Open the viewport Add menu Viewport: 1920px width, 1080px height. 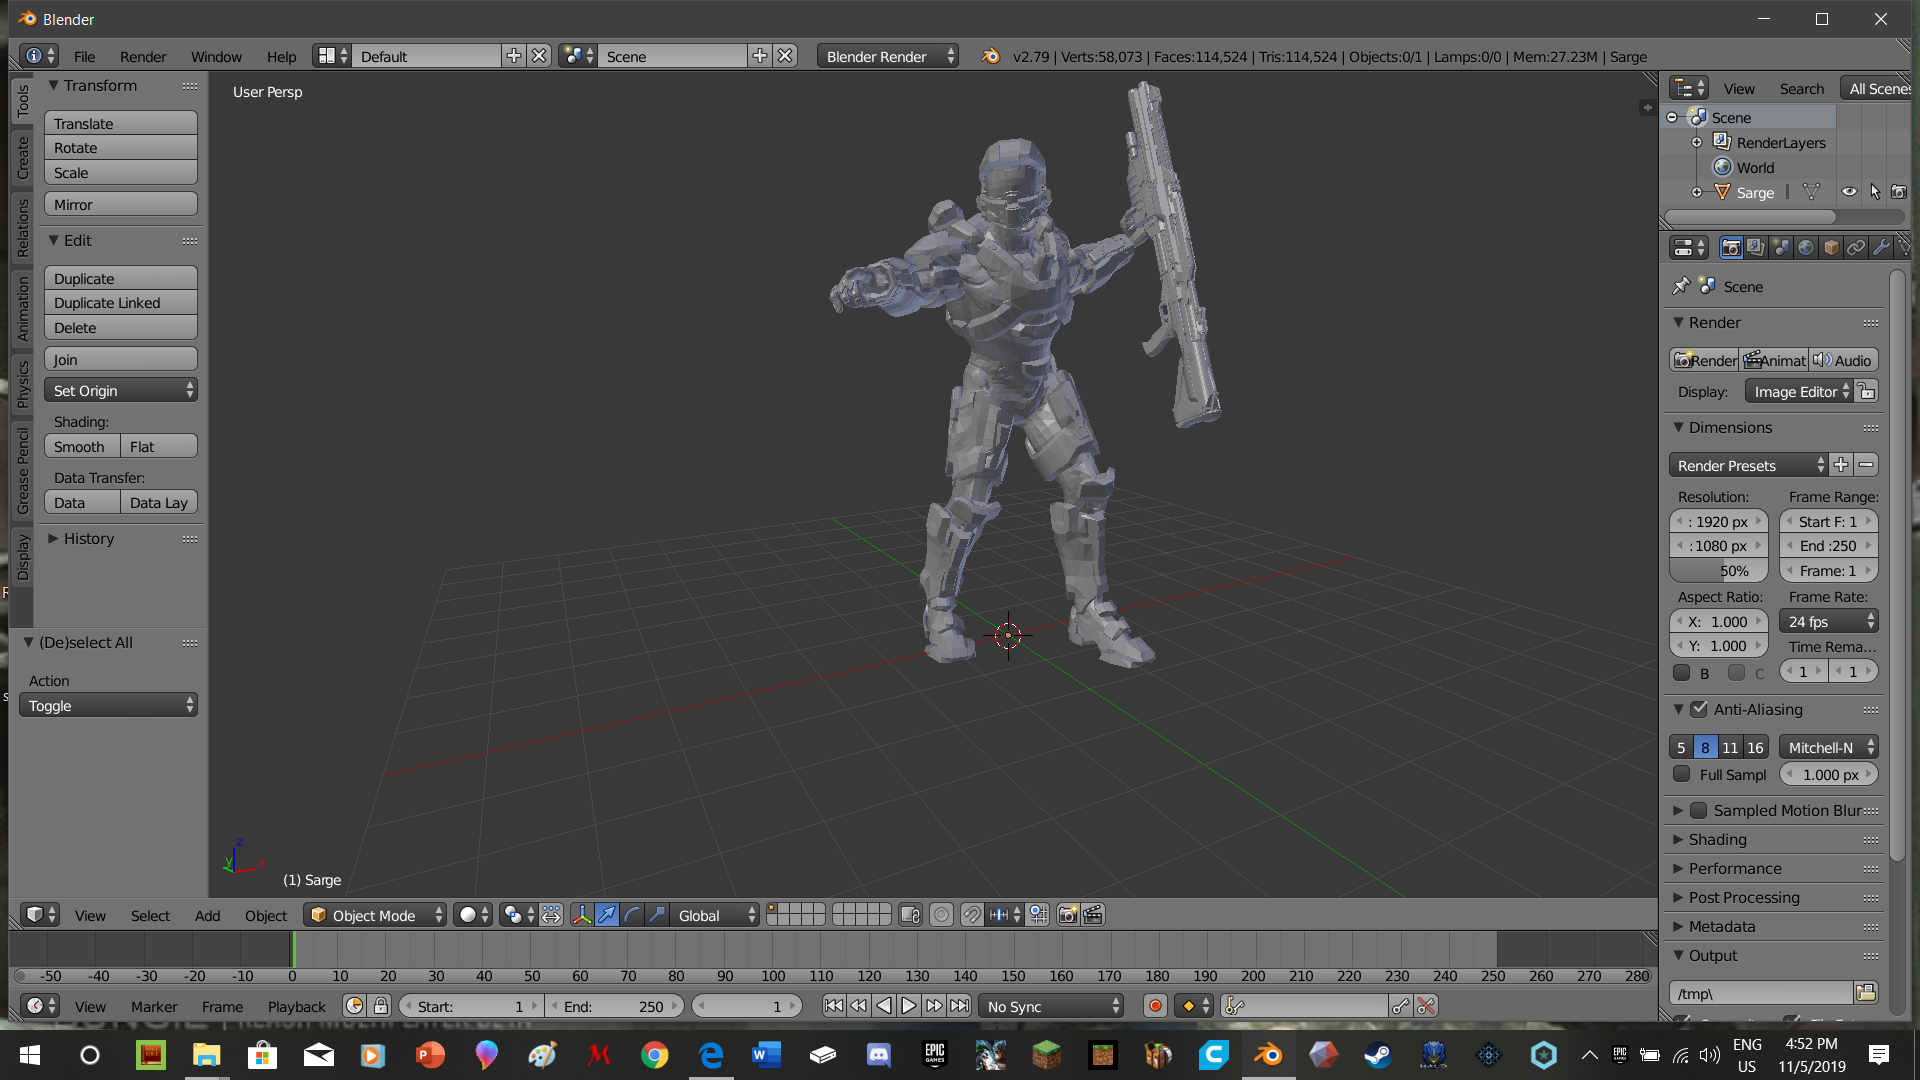[207, 915]
